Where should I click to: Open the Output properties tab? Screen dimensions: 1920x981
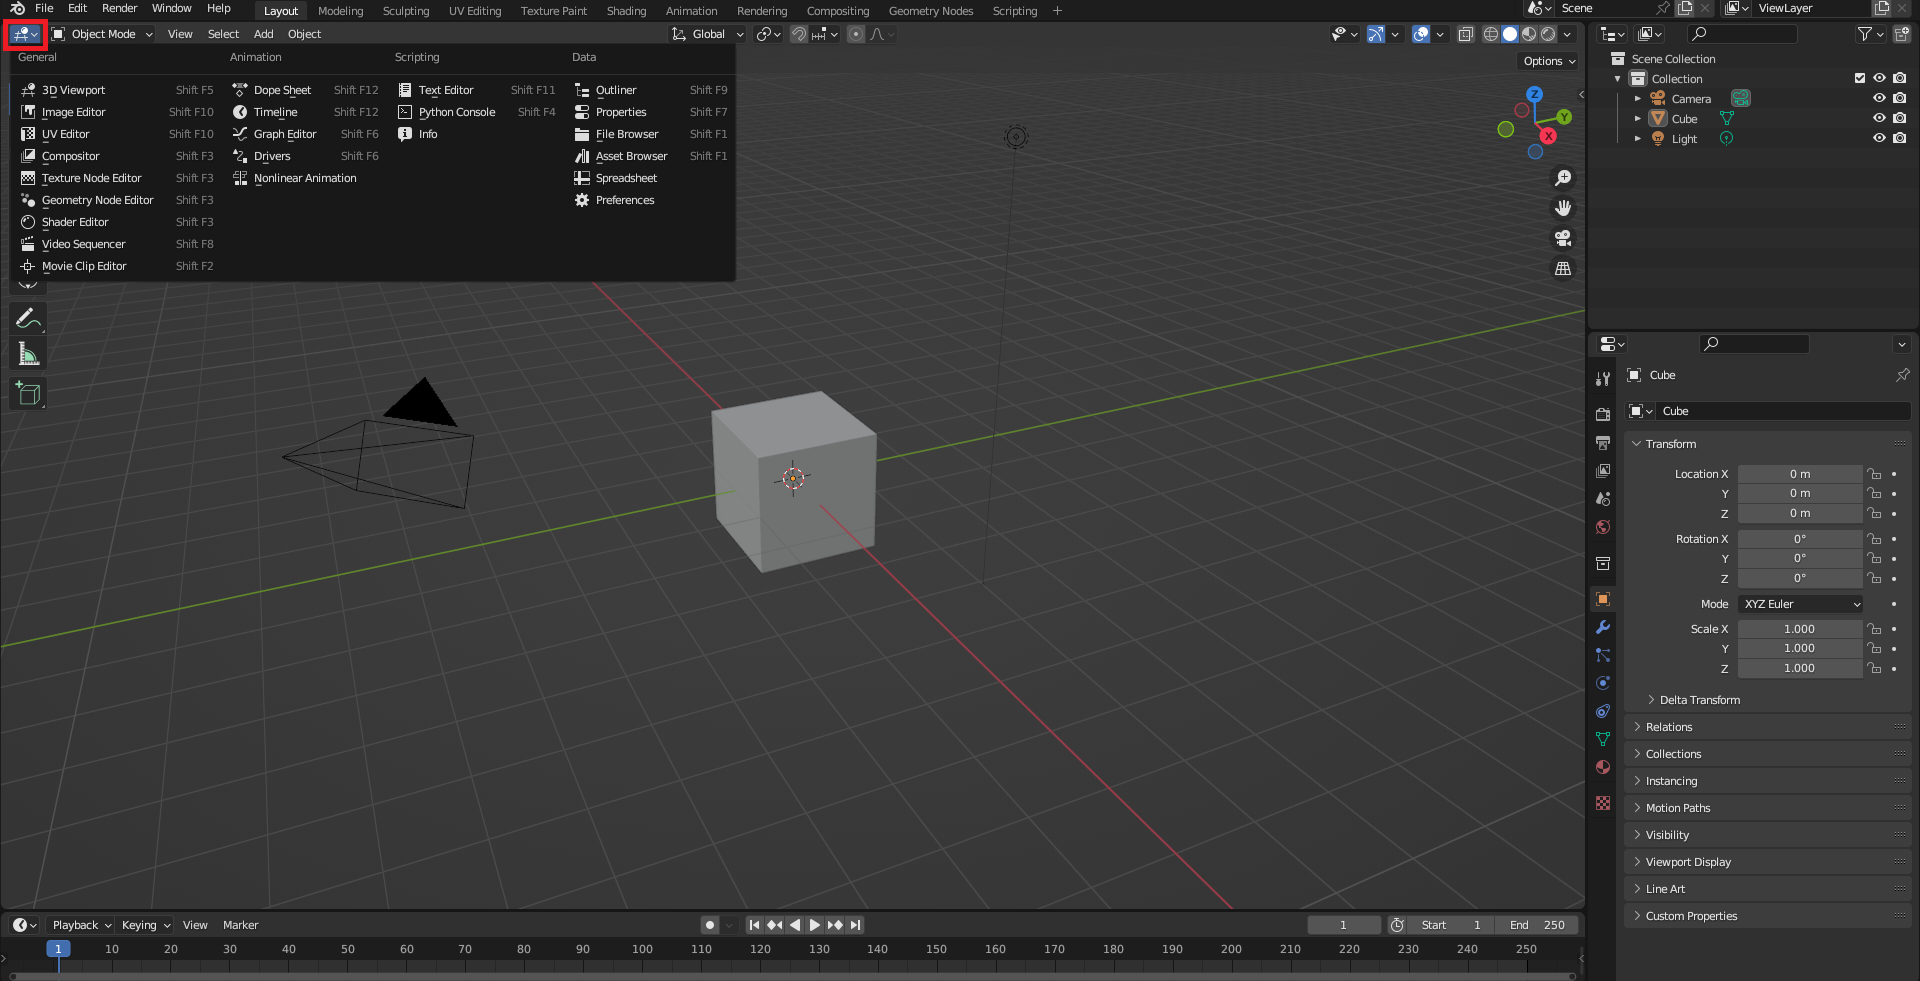click(1603, 442)
